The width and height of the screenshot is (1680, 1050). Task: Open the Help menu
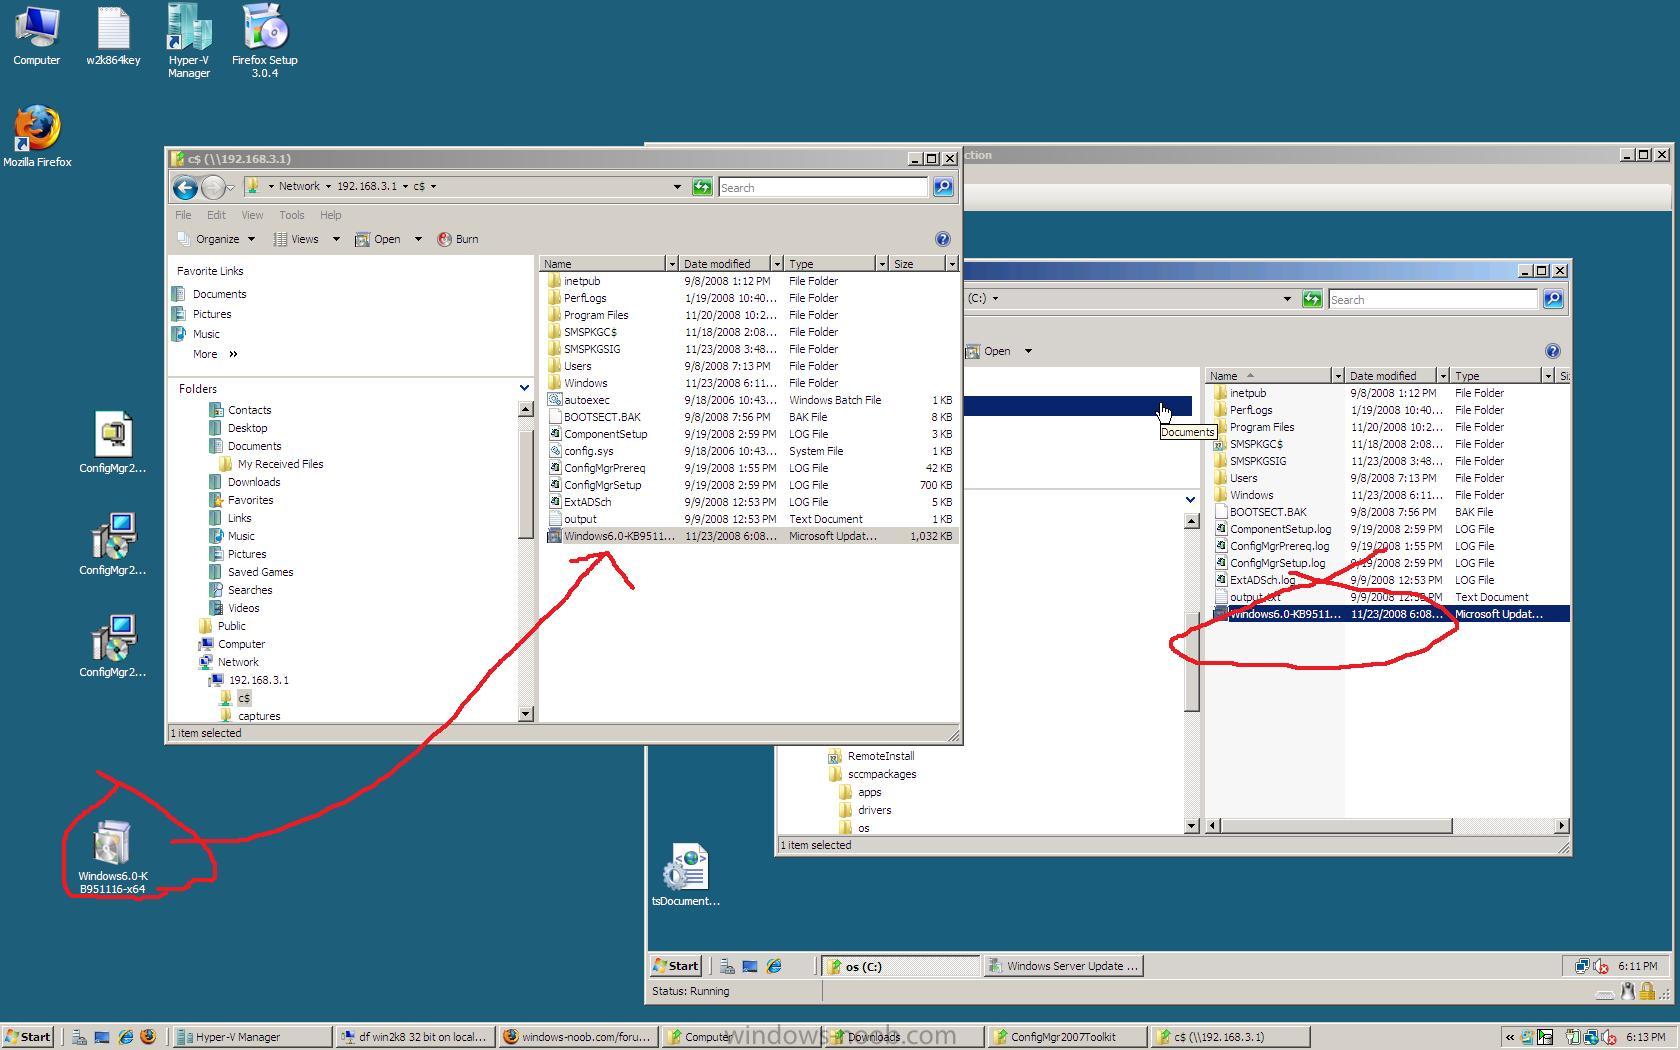[330, 215]
